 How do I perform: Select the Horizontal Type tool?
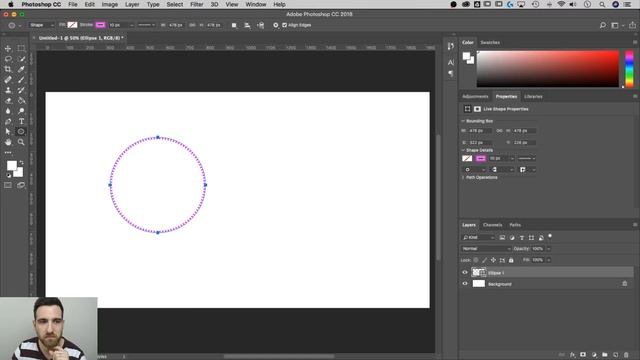(21, 121)
